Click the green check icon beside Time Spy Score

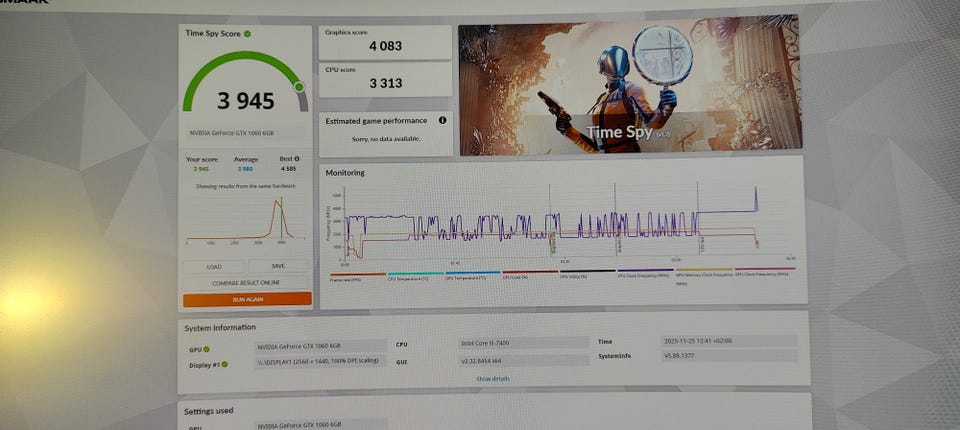247,34
